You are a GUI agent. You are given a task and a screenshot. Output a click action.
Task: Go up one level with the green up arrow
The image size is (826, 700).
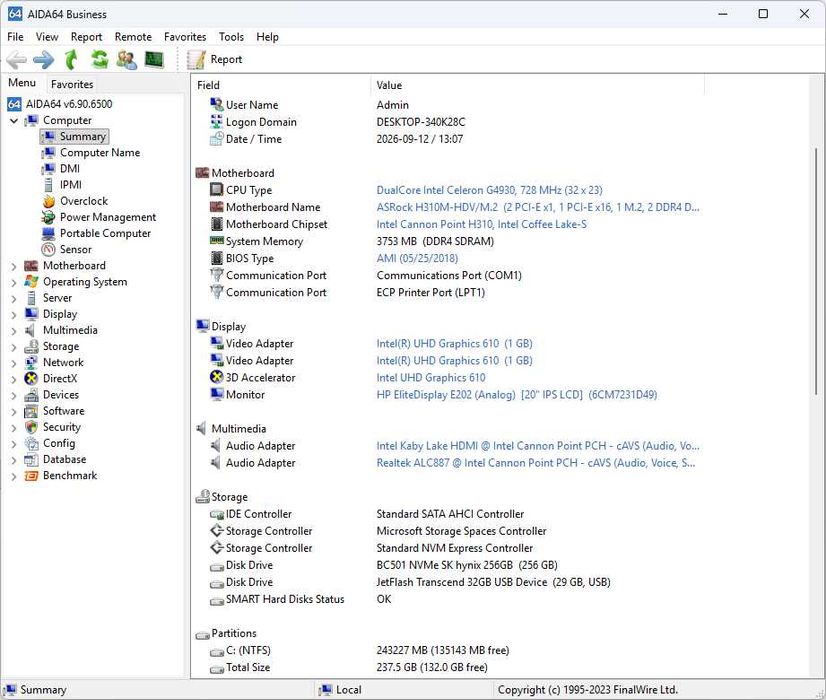(71, 60)
